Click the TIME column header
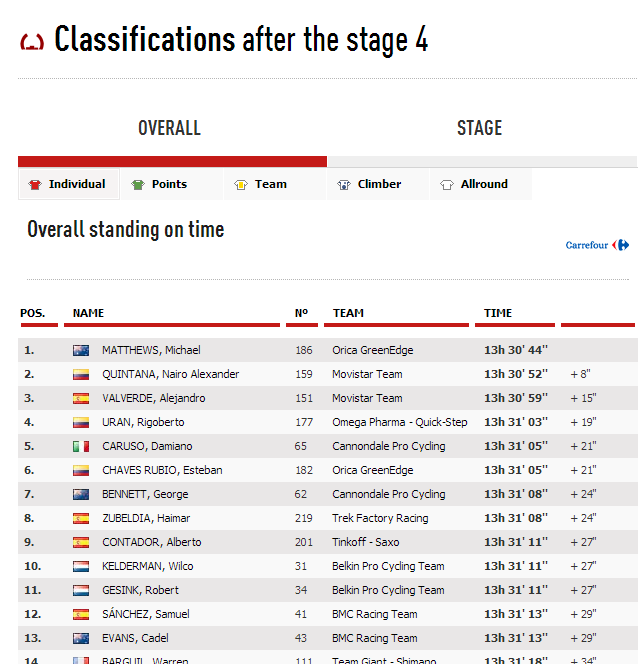 point(498,313)
